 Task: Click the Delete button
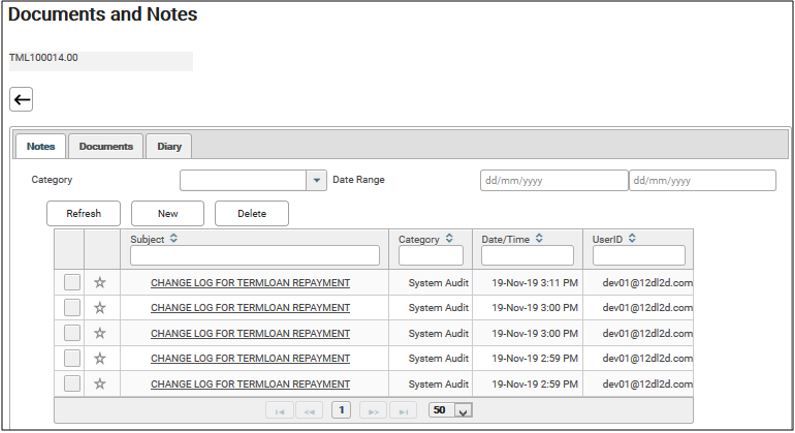(252, 213)
